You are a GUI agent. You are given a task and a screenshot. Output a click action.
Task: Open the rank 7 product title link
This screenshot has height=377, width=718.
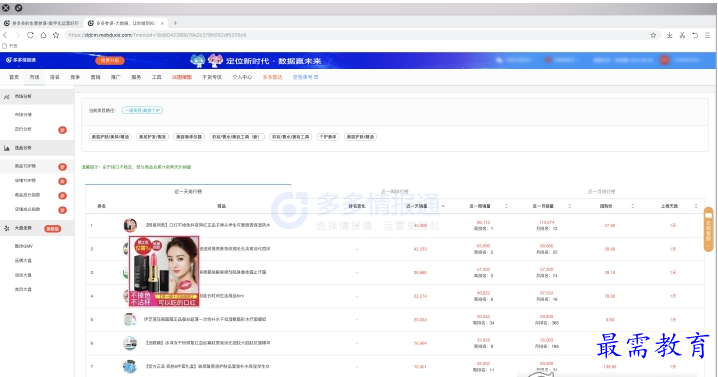click(x=207, y=366)
